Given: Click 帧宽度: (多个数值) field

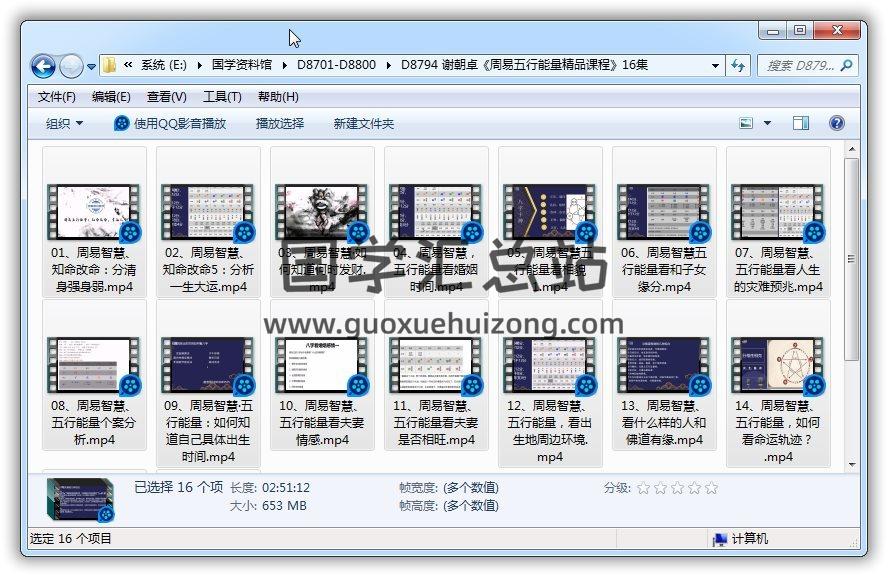Looking at the screenshot, I should pyautogui.click(x=449, y=488).
